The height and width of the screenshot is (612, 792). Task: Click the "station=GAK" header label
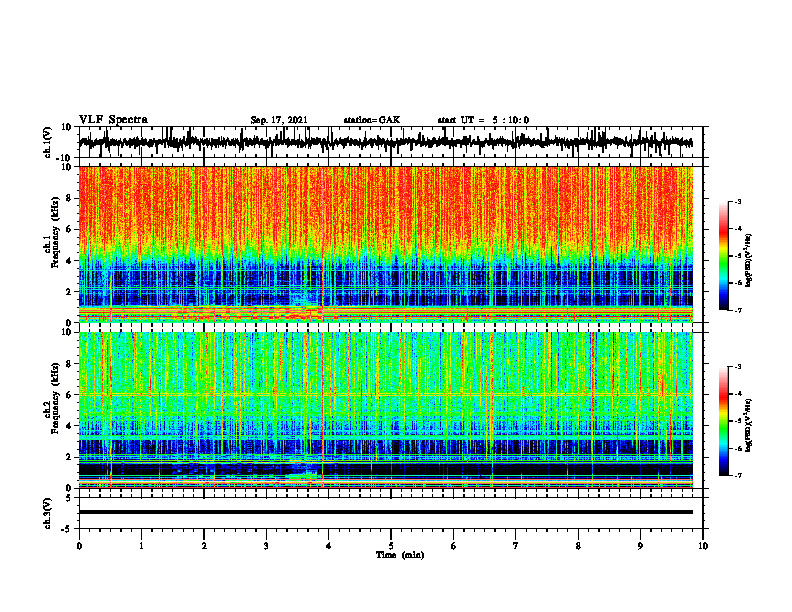coord(372,120)
